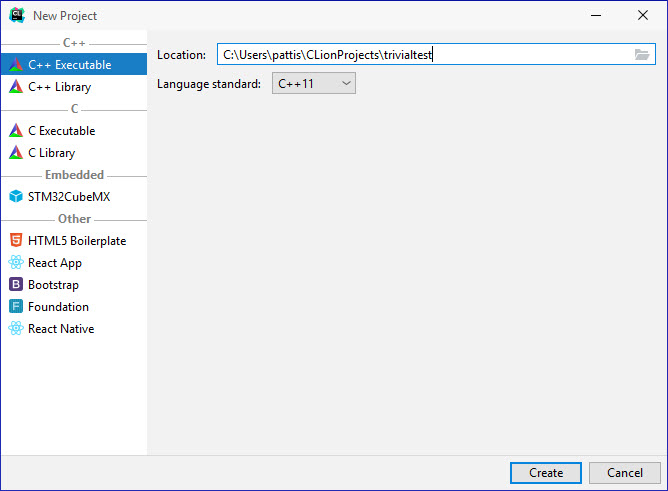Click the Cancel button

pyautogui.click(x=624, y=473)
